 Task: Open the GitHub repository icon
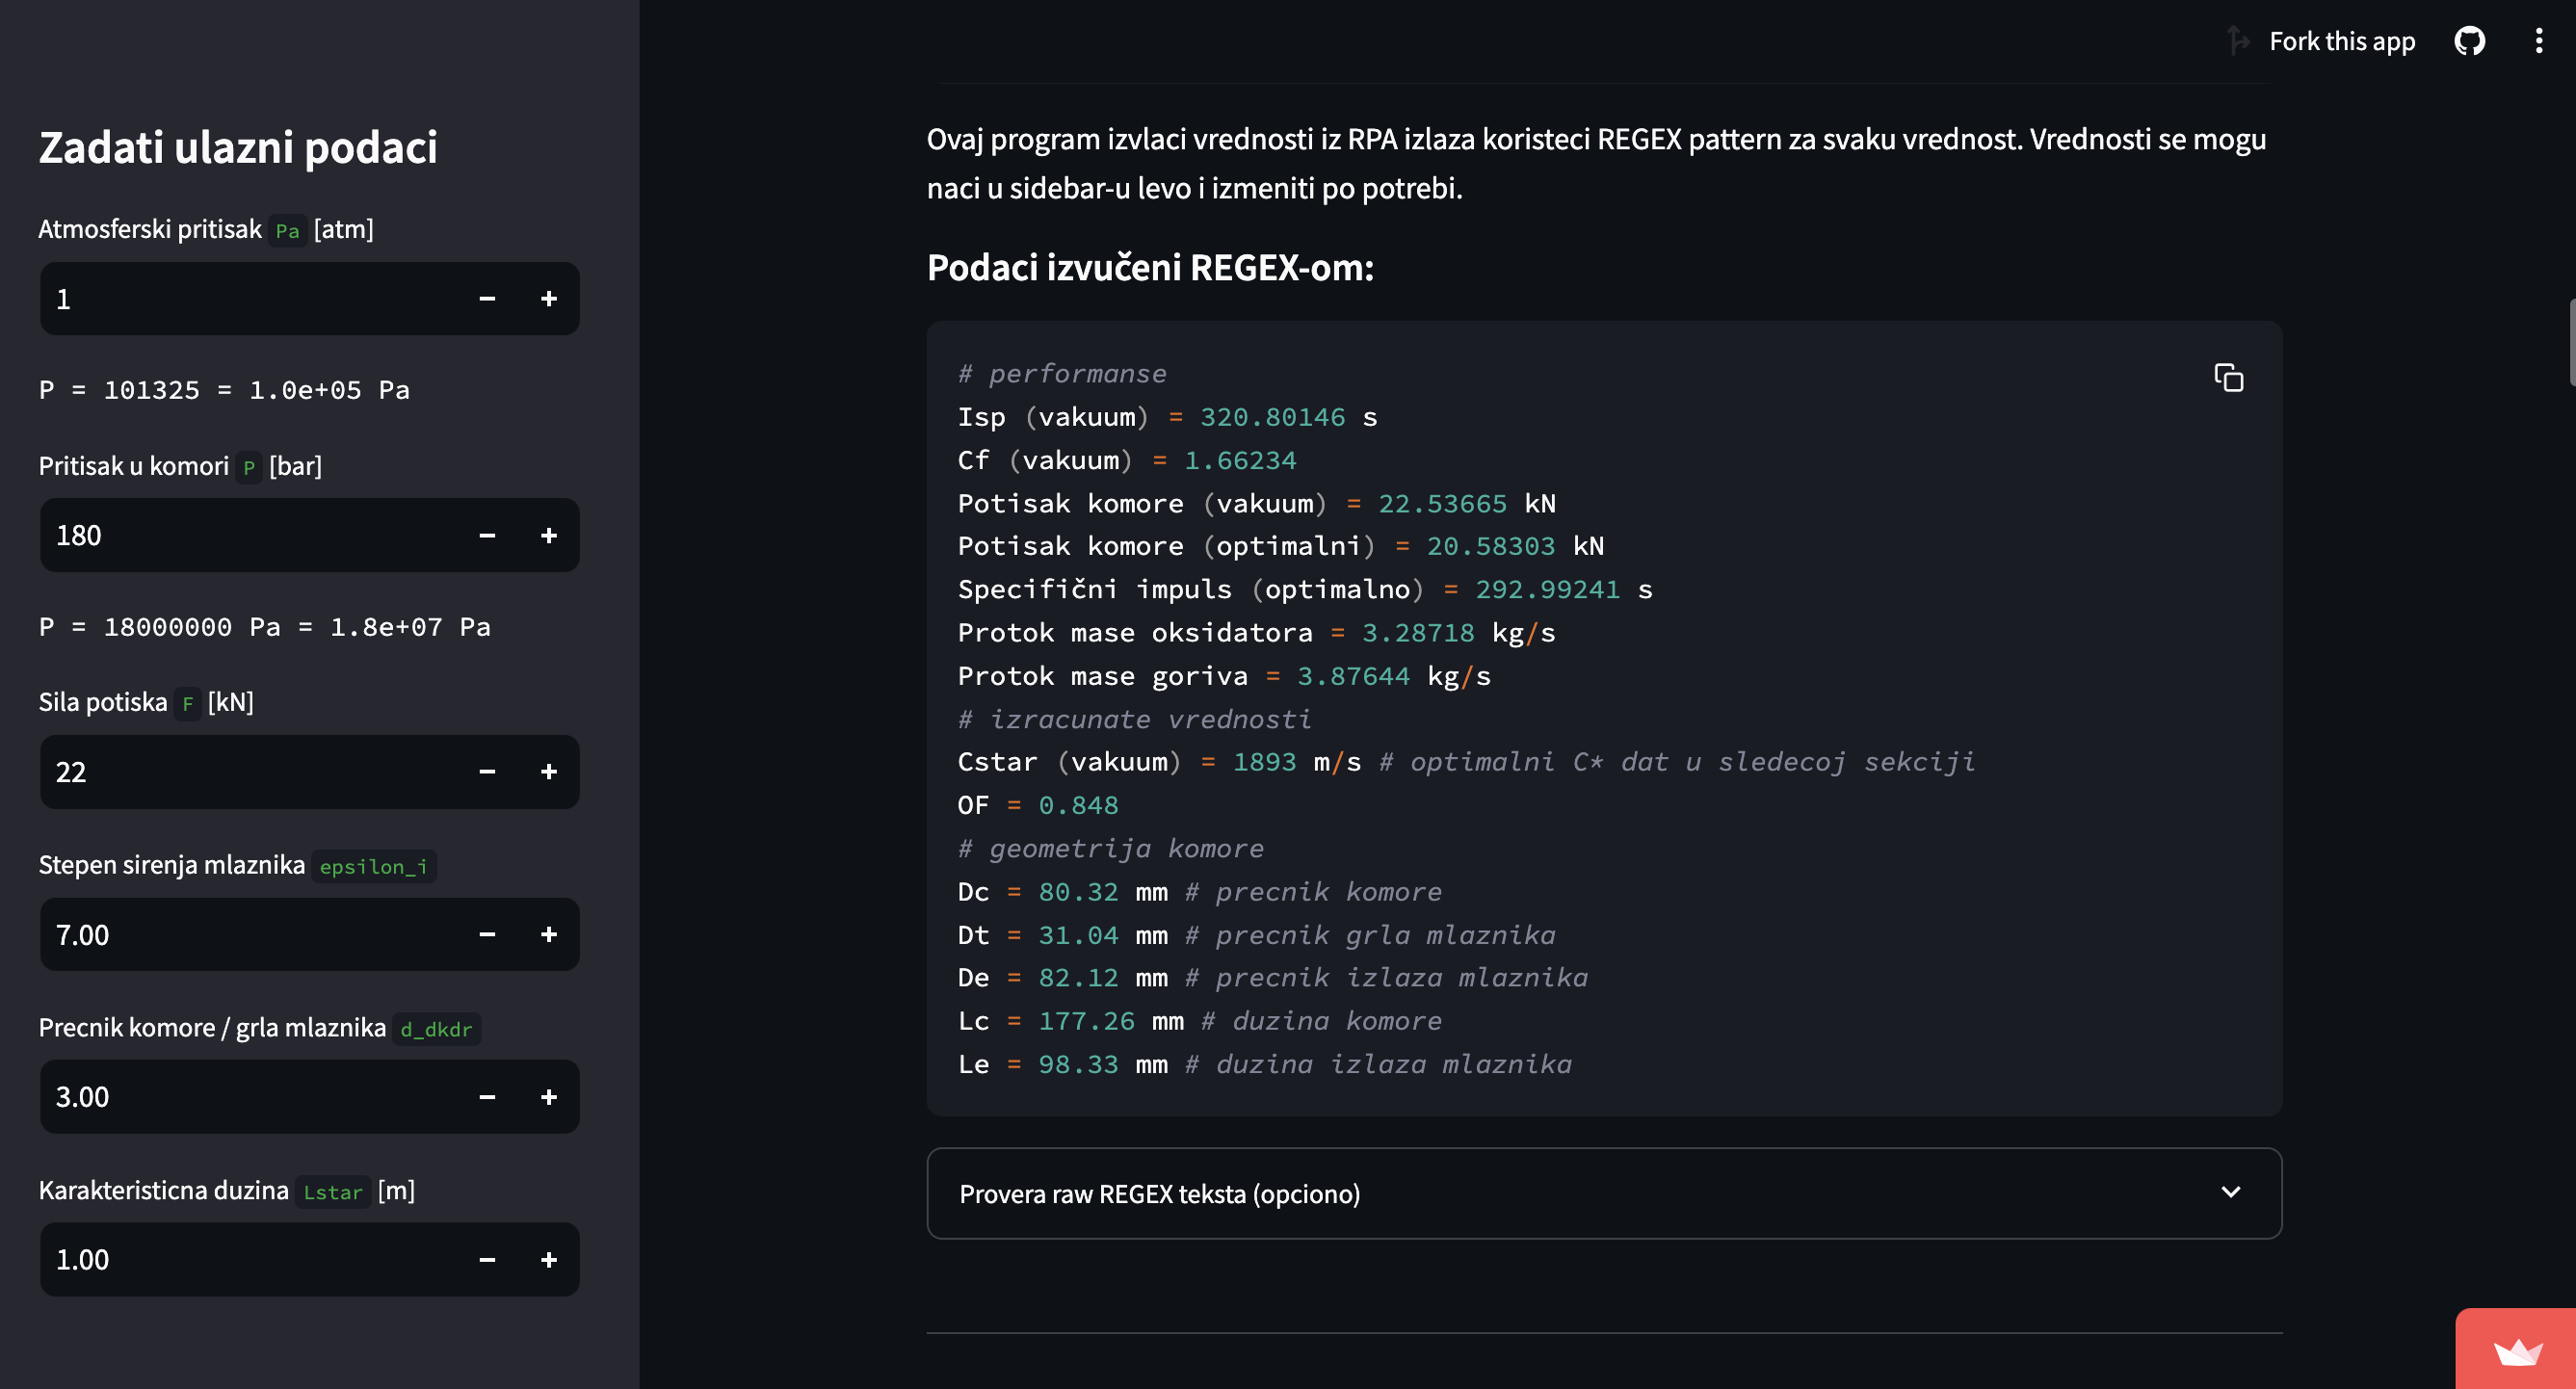pos(2469,41)
